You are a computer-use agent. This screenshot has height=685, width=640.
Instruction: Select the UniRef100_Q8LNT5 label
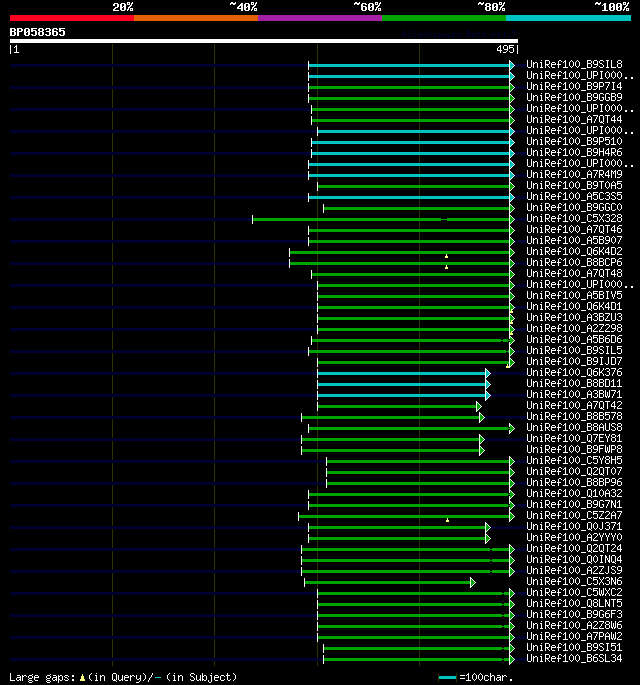point(574,604)
